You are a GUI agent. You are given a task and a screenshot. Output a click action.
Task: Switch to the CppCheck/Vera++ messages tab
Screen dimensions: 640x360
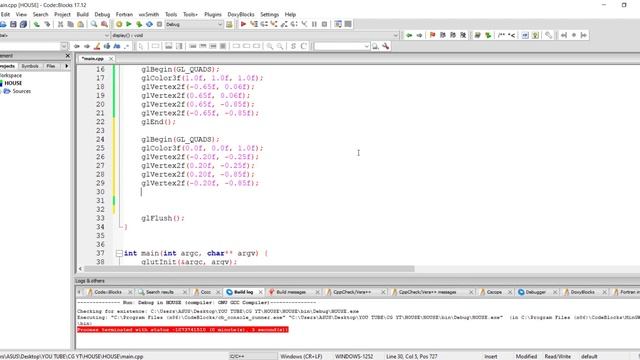pyautogui.click(x=427, y=292)
